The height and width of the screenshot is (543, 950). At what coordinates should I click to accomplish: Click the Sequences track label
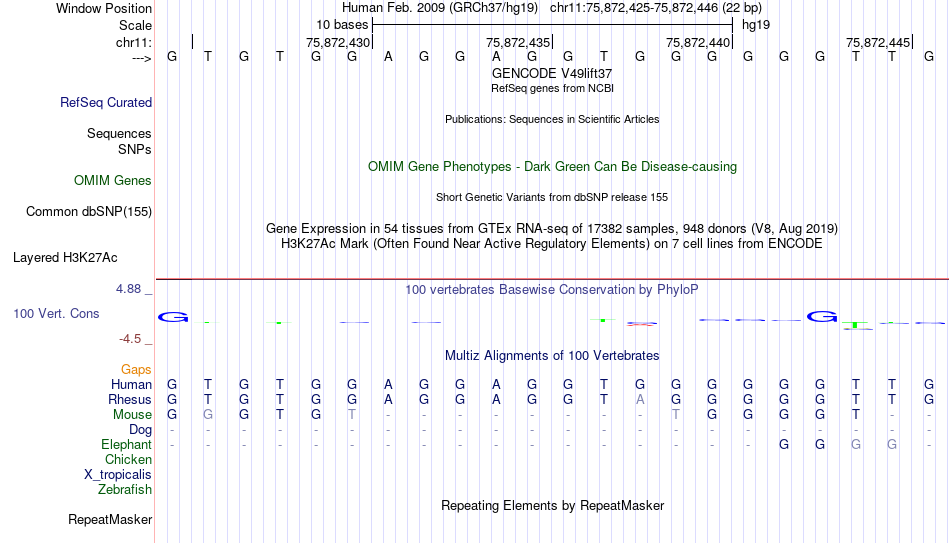click(x=119, y=133)
